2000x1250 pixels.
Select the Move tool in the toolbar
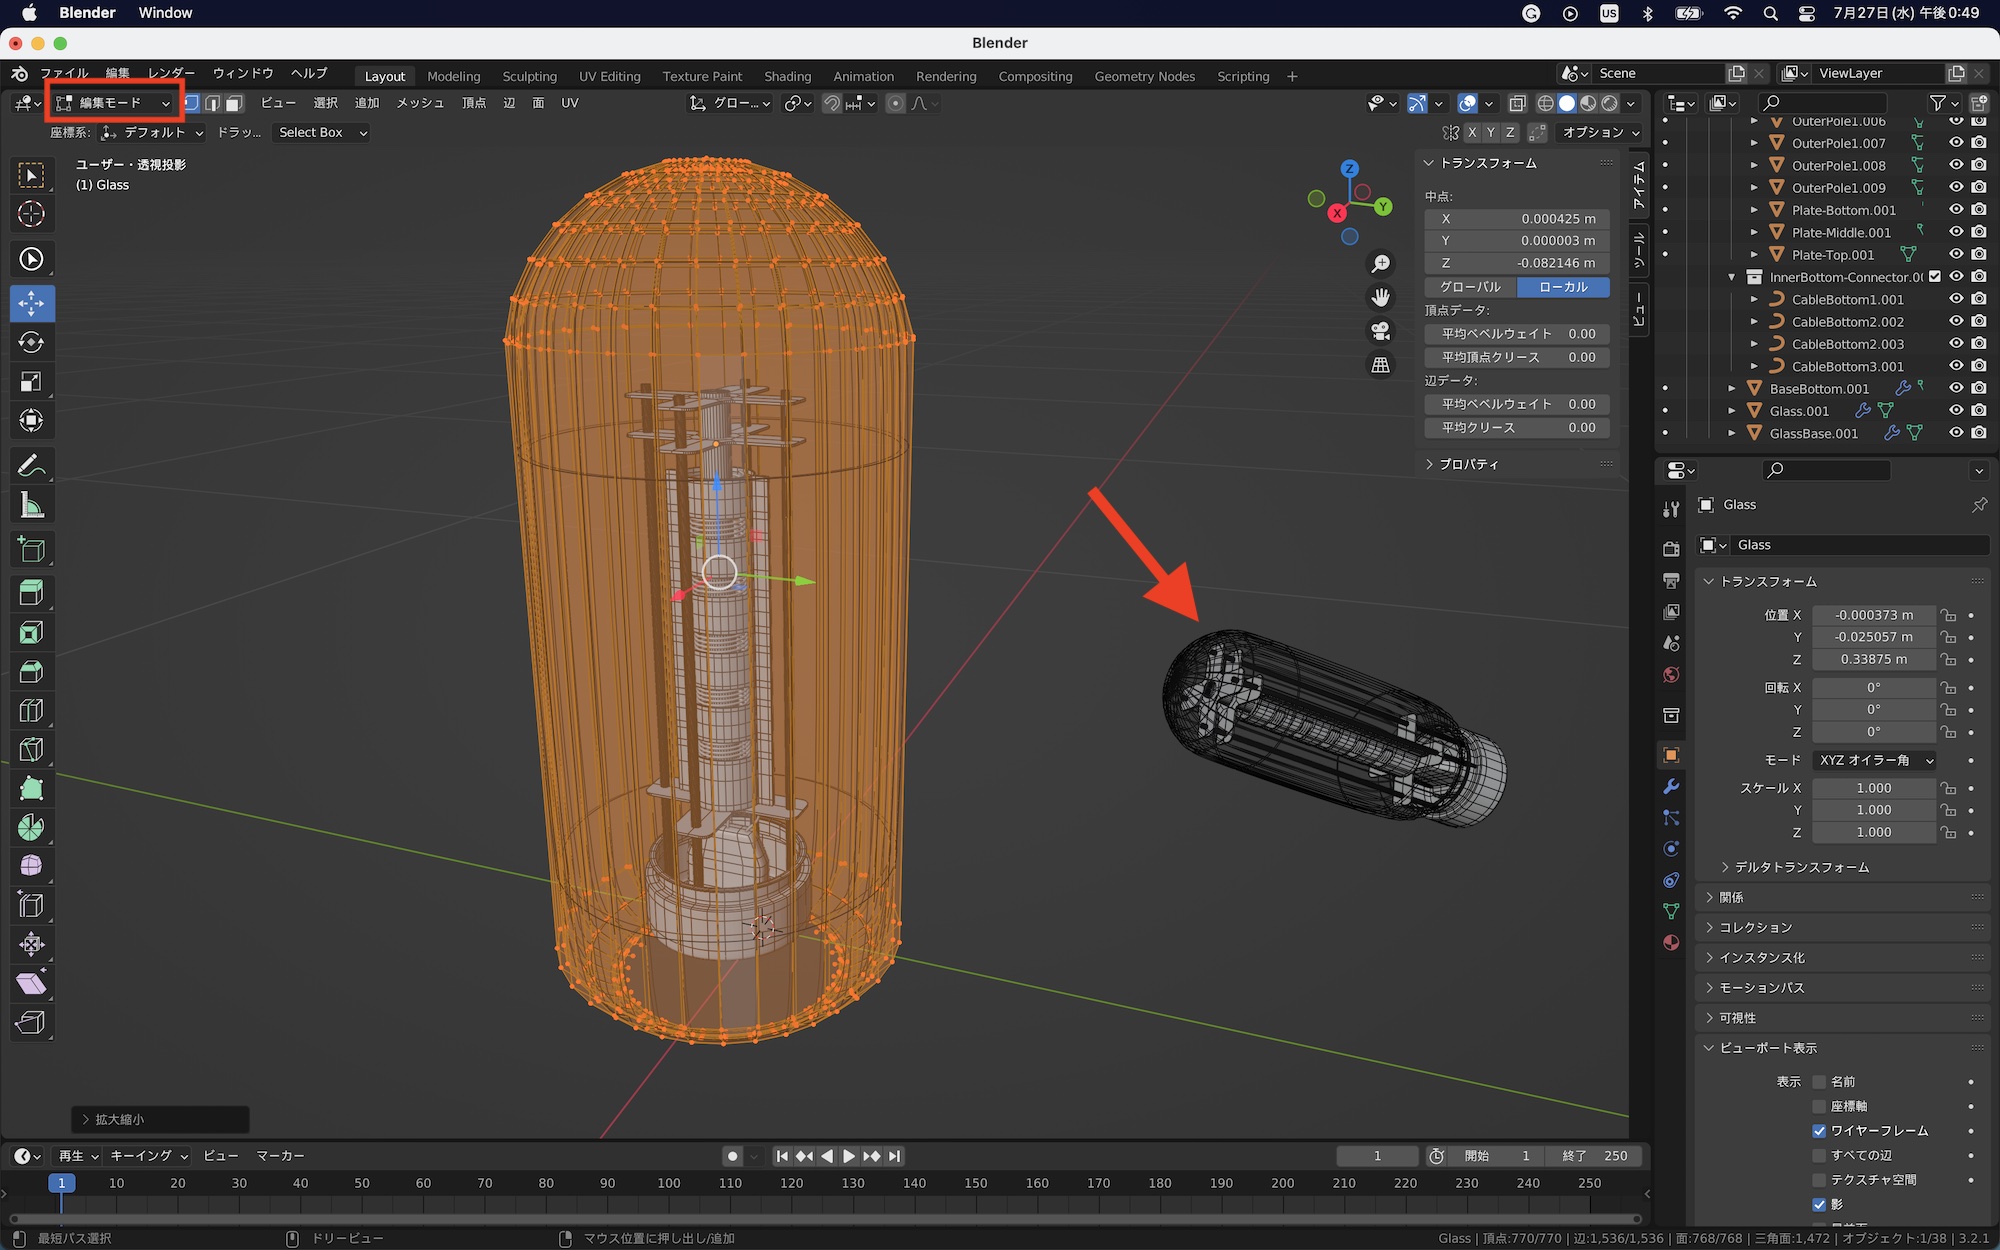point(31,303)
